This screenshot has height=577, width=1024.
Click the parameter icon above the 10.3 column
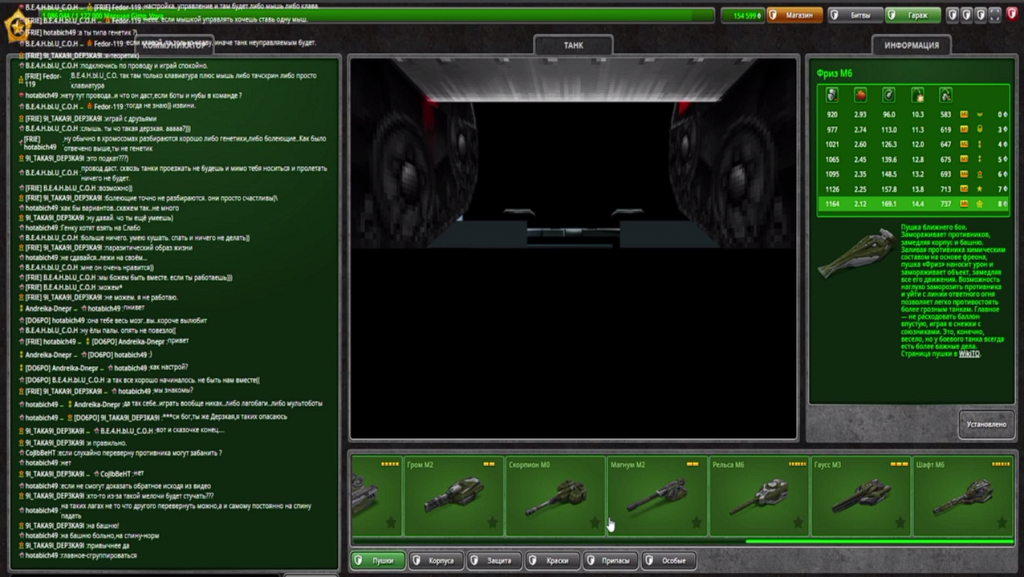(x=918, y=95)
